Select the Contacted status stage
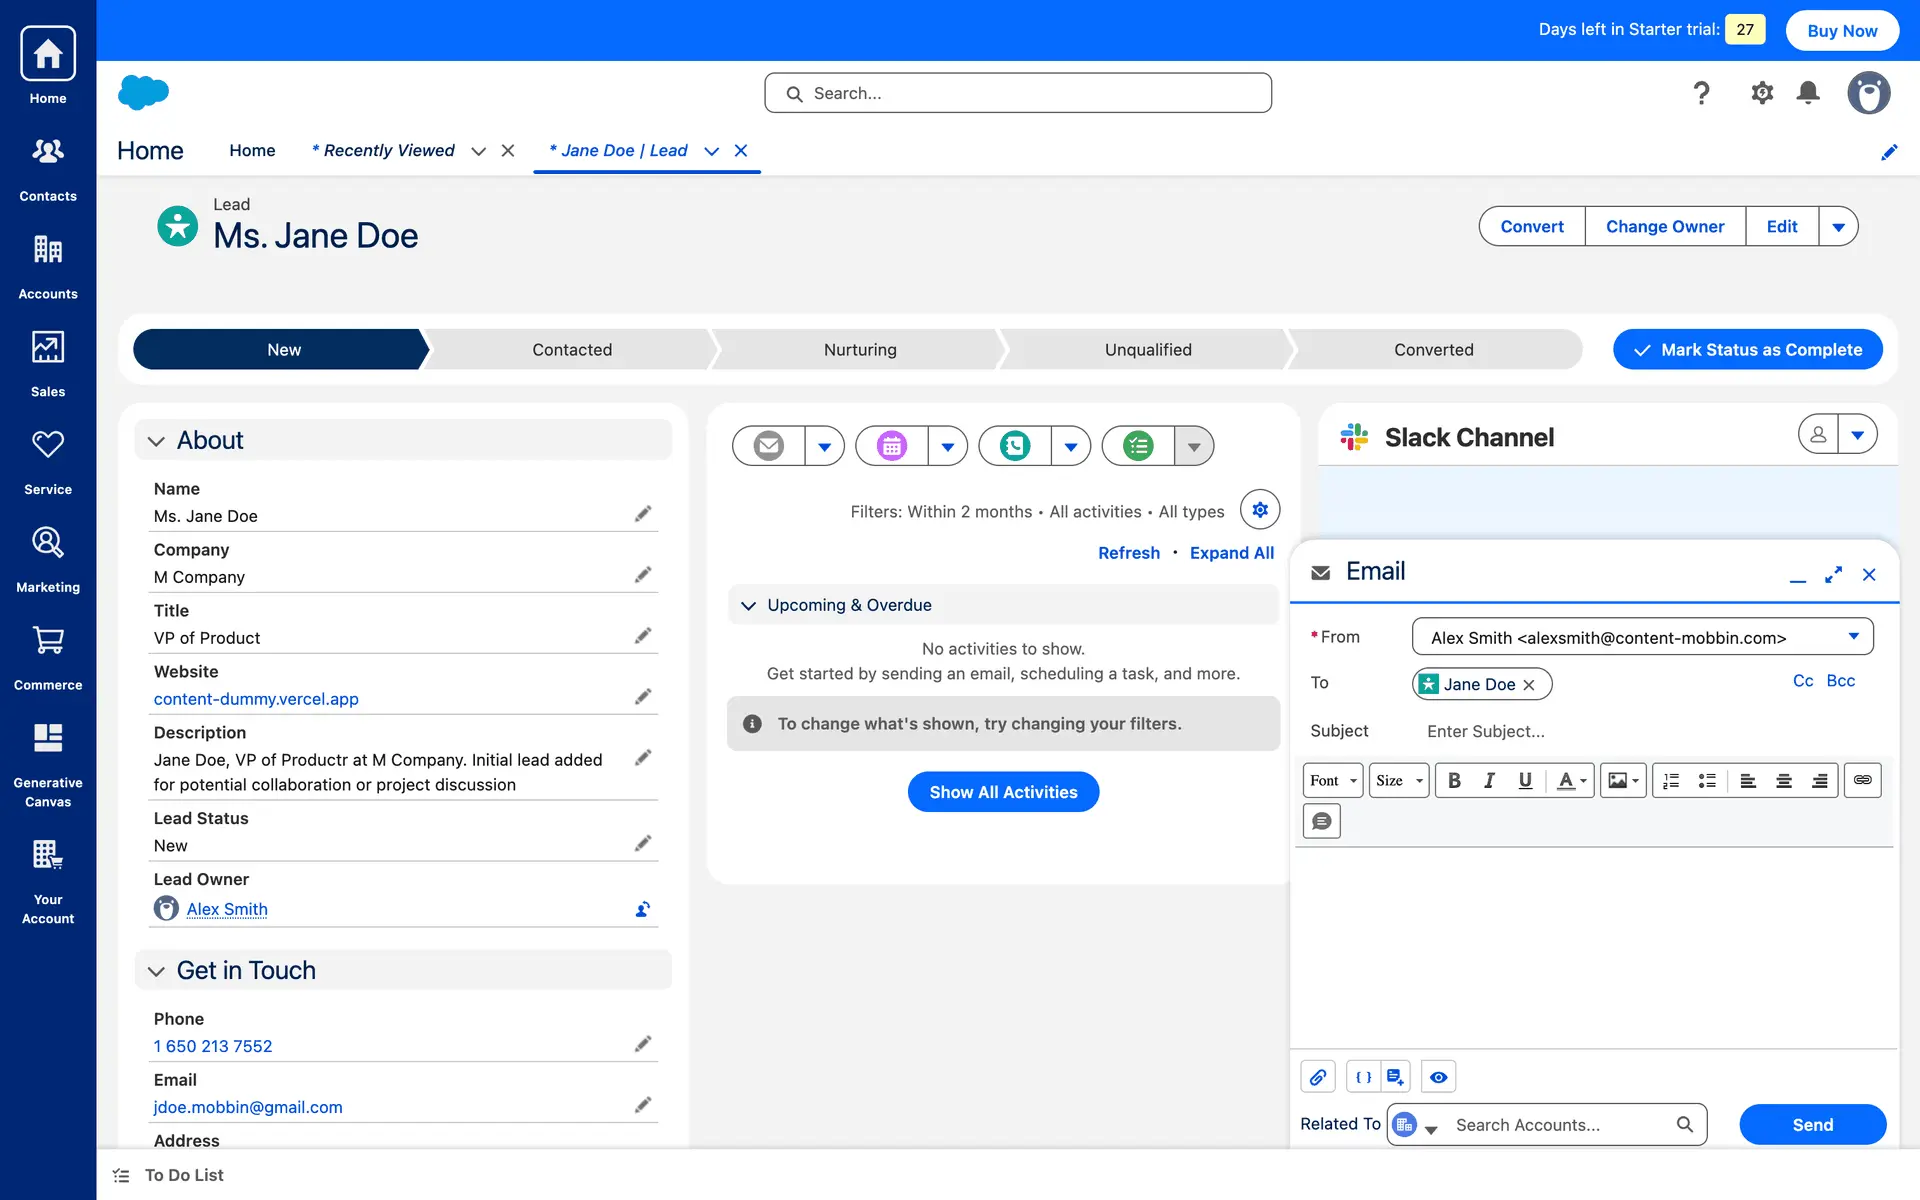The image size is (1920, 1200). pos(571,350)
